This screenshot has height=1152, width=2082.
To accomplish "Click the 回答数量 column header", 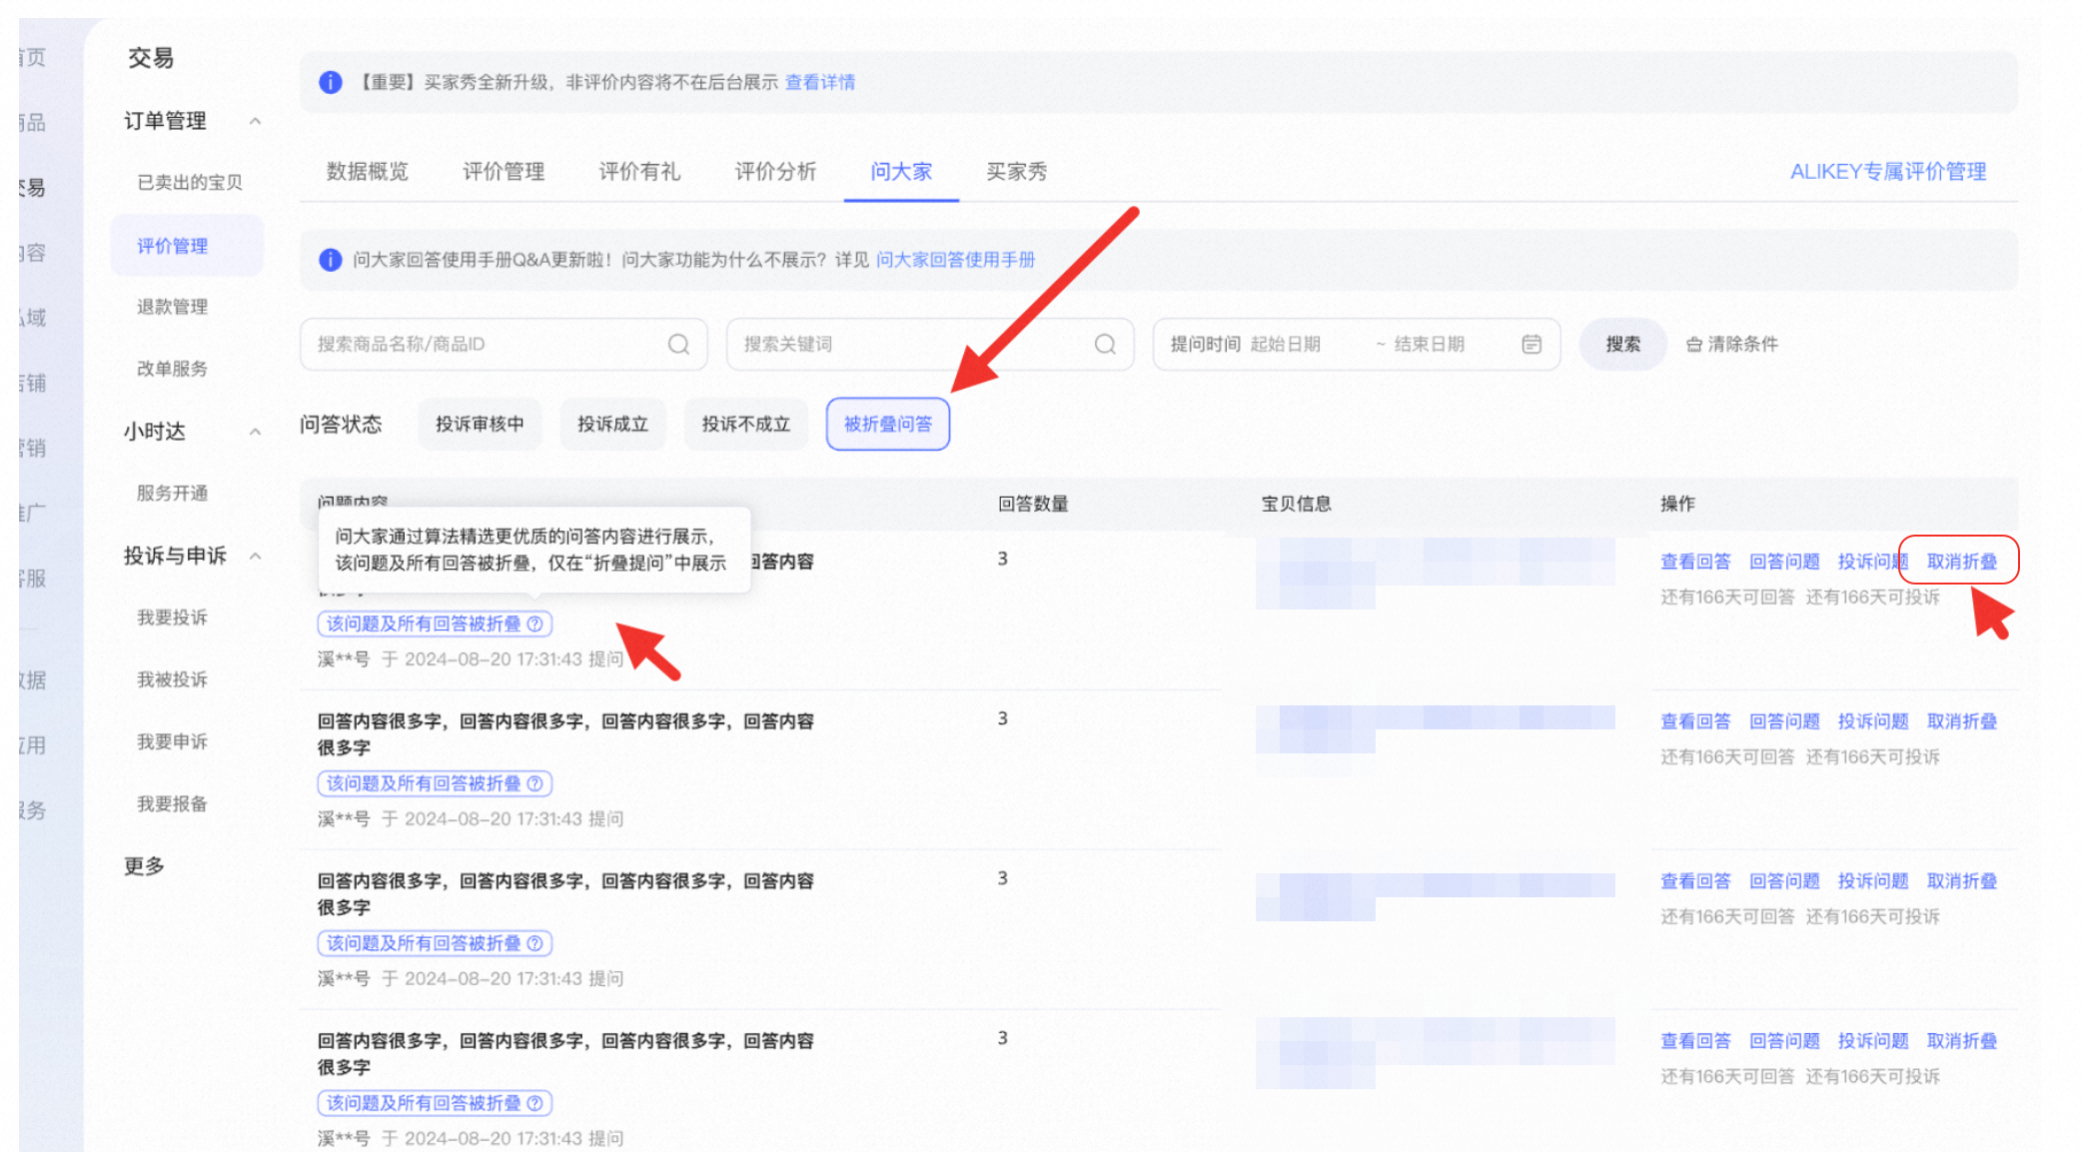I will point(1033,504).
